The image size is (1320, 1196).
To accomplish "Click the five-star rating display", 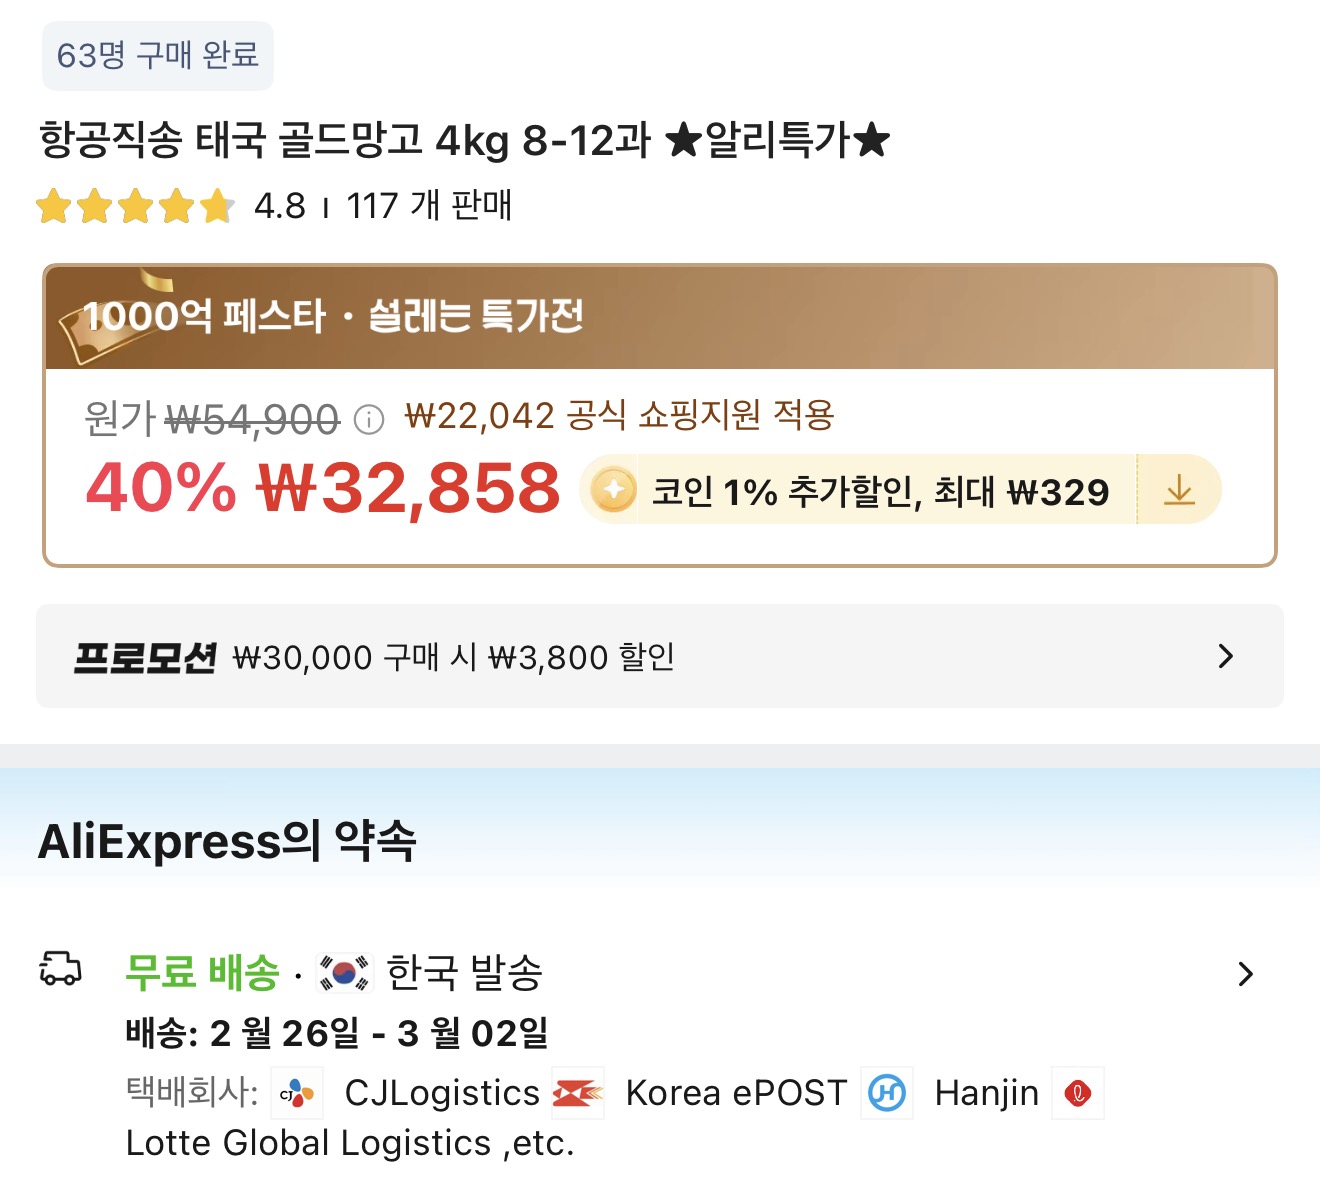I will [135, 207].
